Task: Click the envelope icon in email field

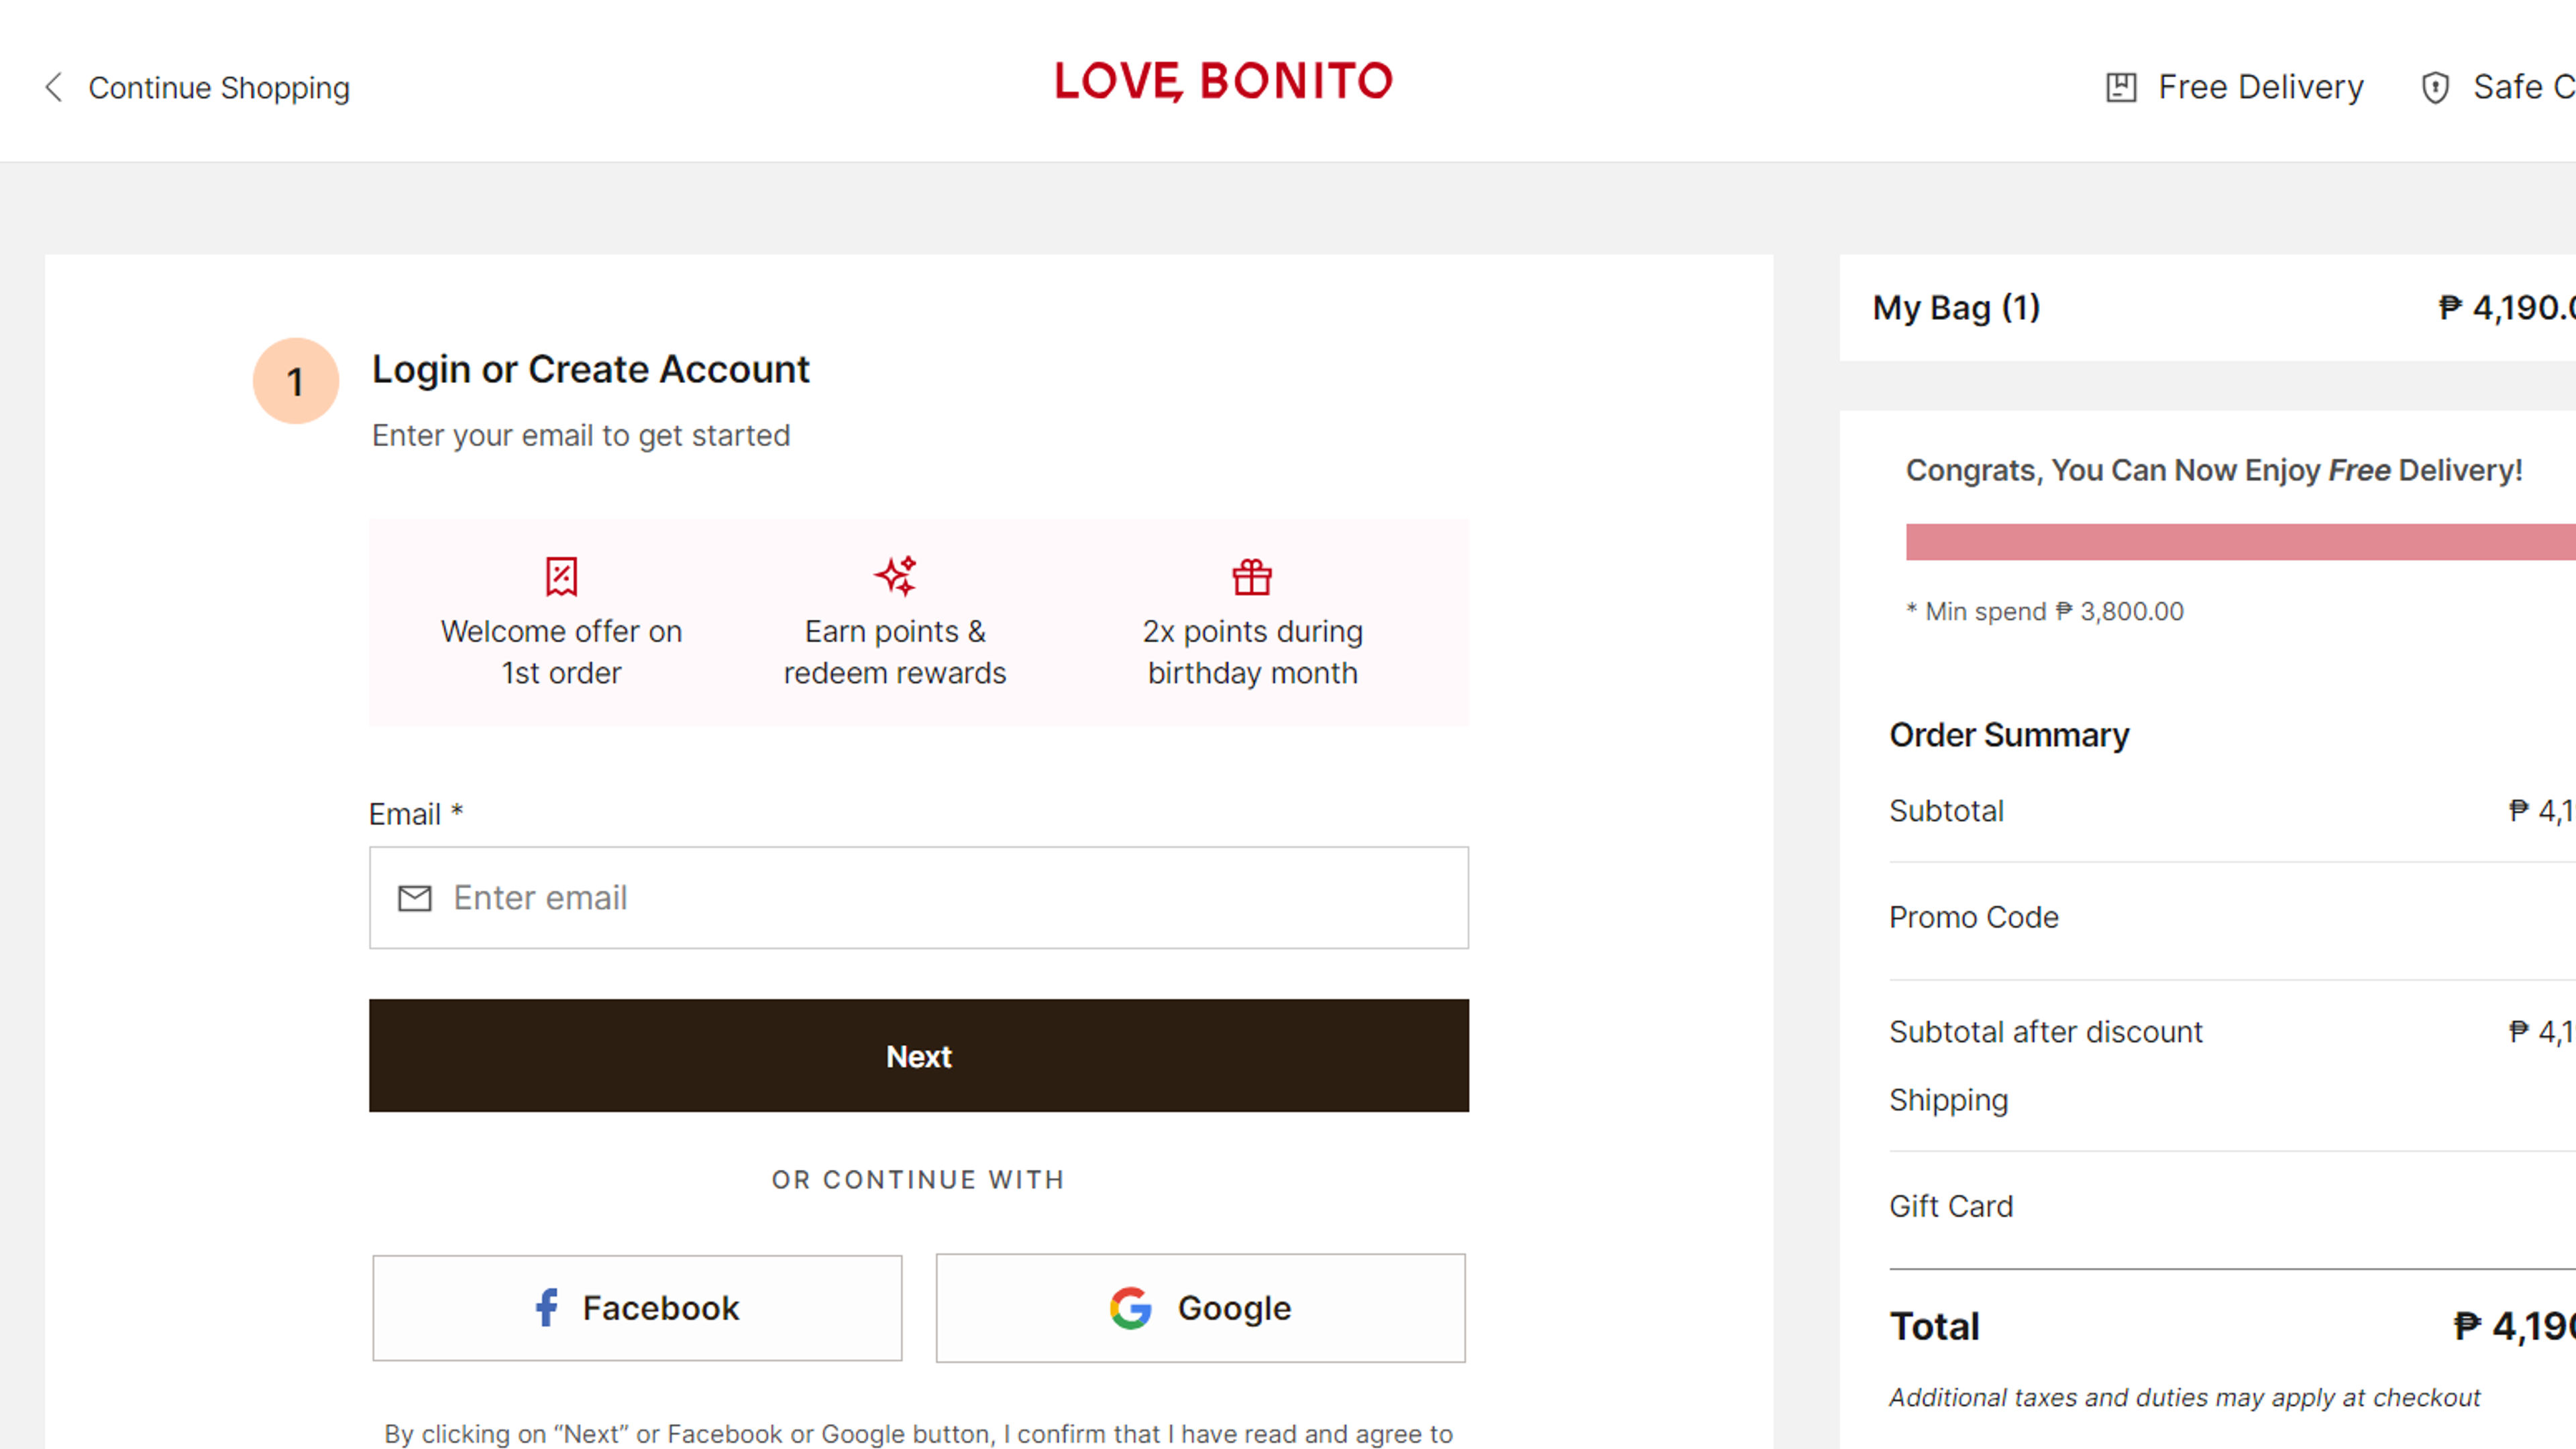Action: click(x=414, y=898)
